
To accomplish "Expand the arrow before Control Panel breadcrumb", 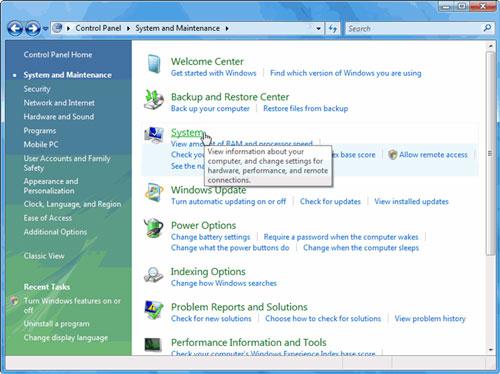I will (x=68, y=29).
